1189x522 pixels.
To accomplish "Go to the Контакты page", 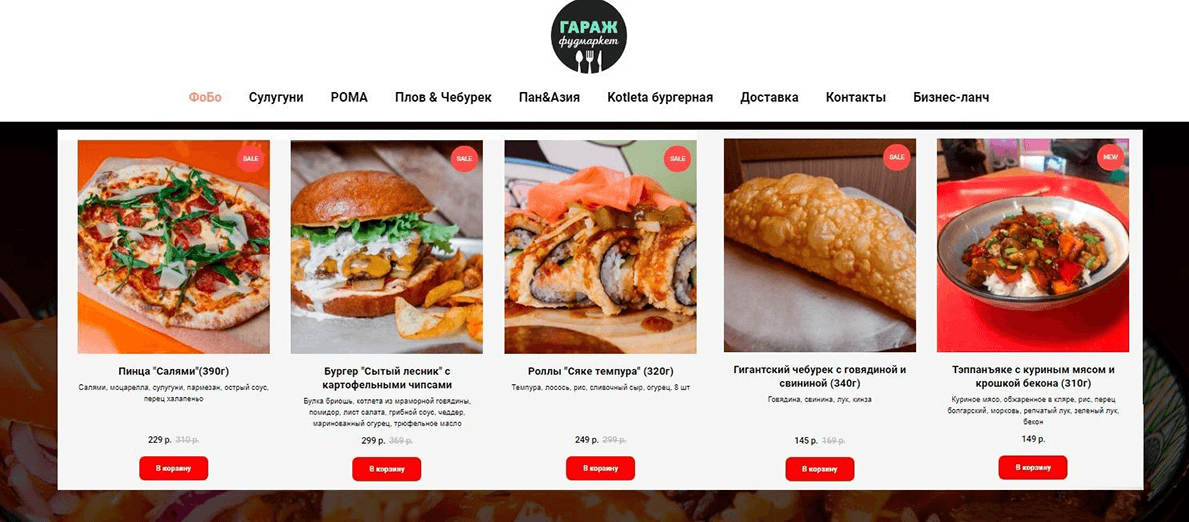I will tap(855, 97).
